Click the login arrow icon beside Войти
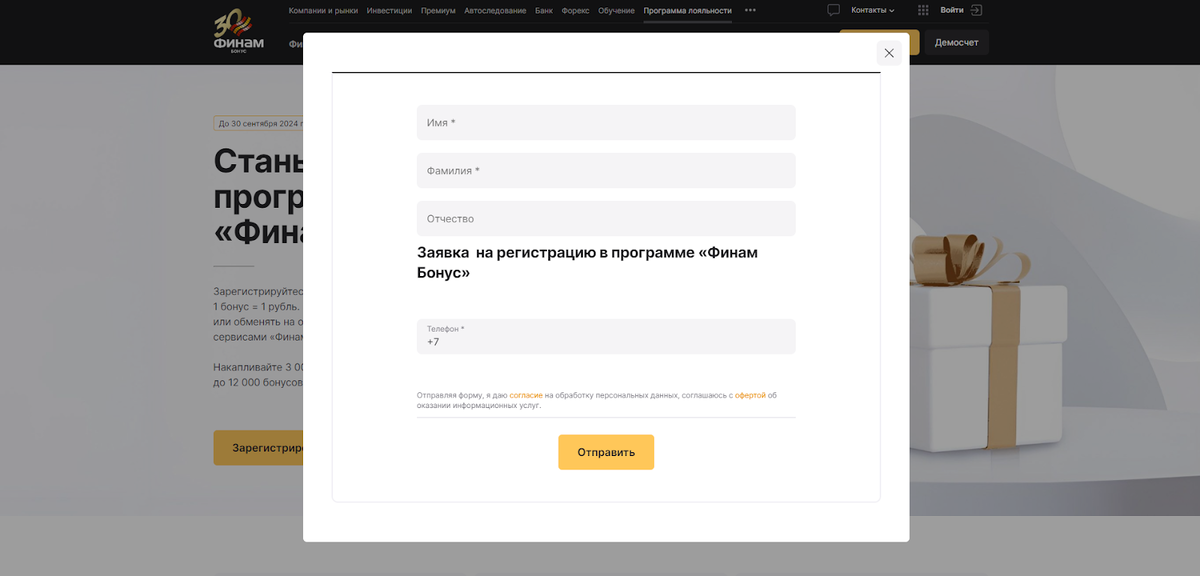 click(977, 10)
